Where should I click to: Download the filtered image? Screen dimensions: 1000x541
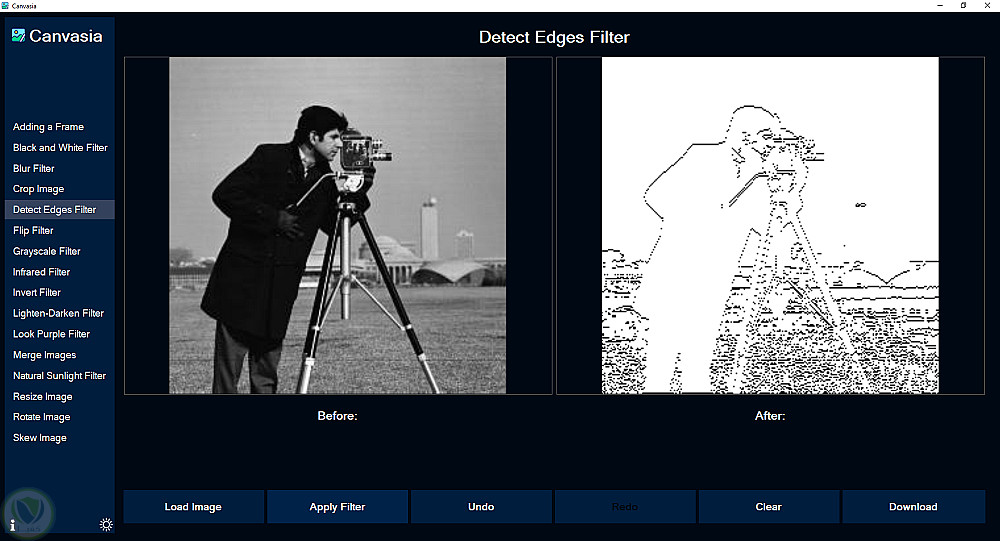click(913, 507)
